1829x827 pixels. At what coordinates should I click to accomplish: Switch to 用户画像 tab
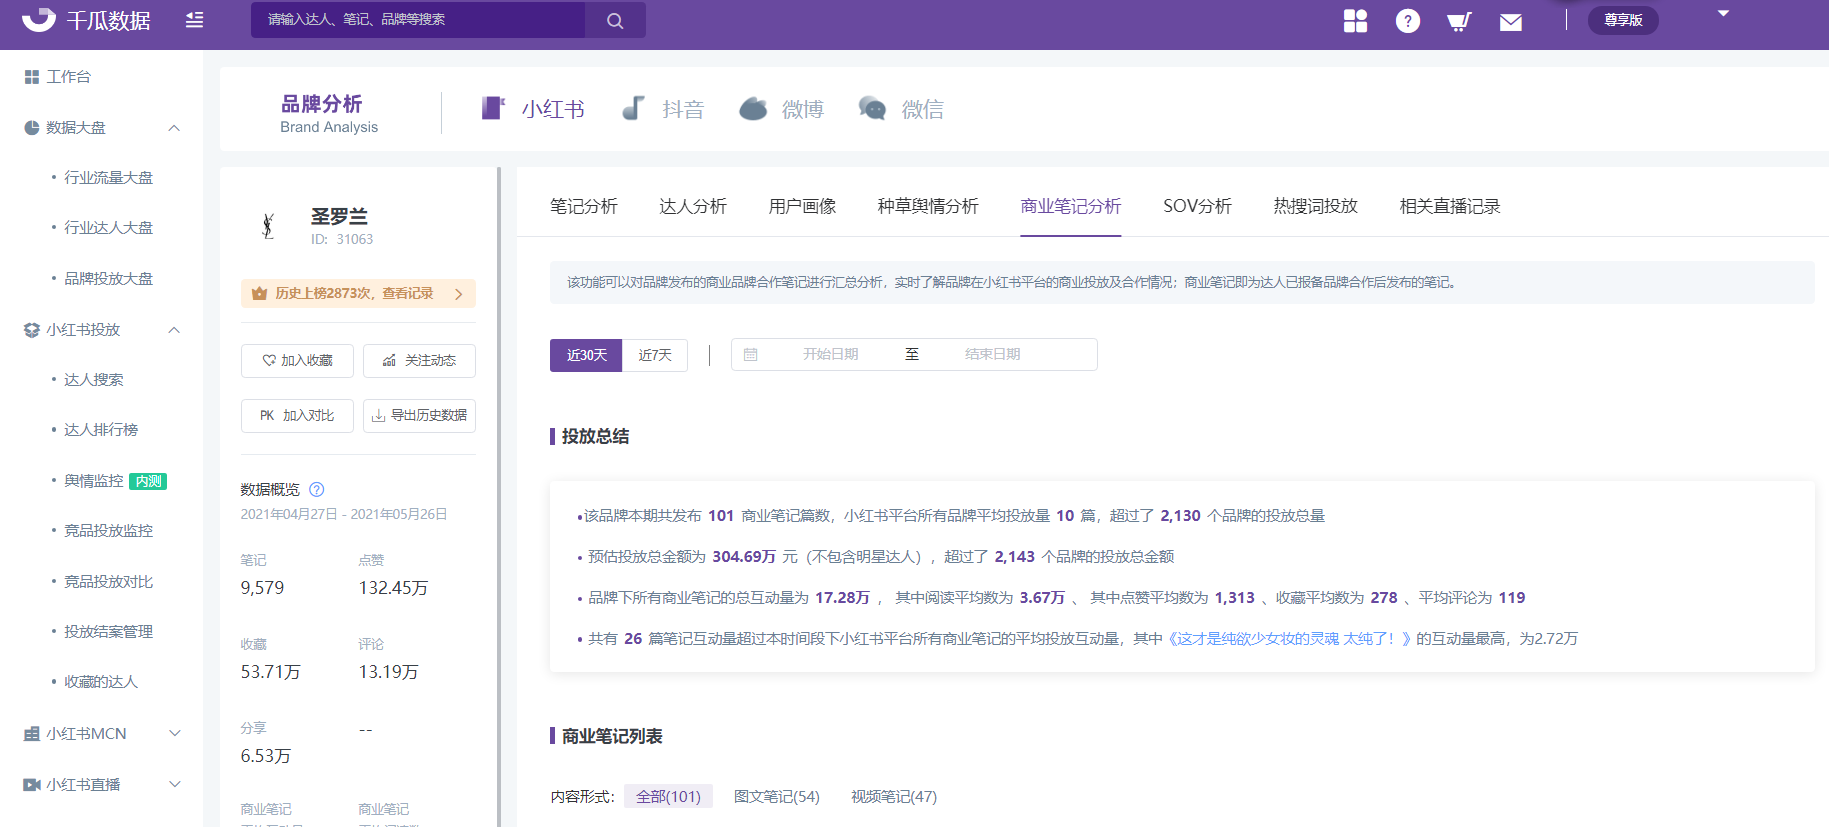pyautogui.click(x=802, y=206)
